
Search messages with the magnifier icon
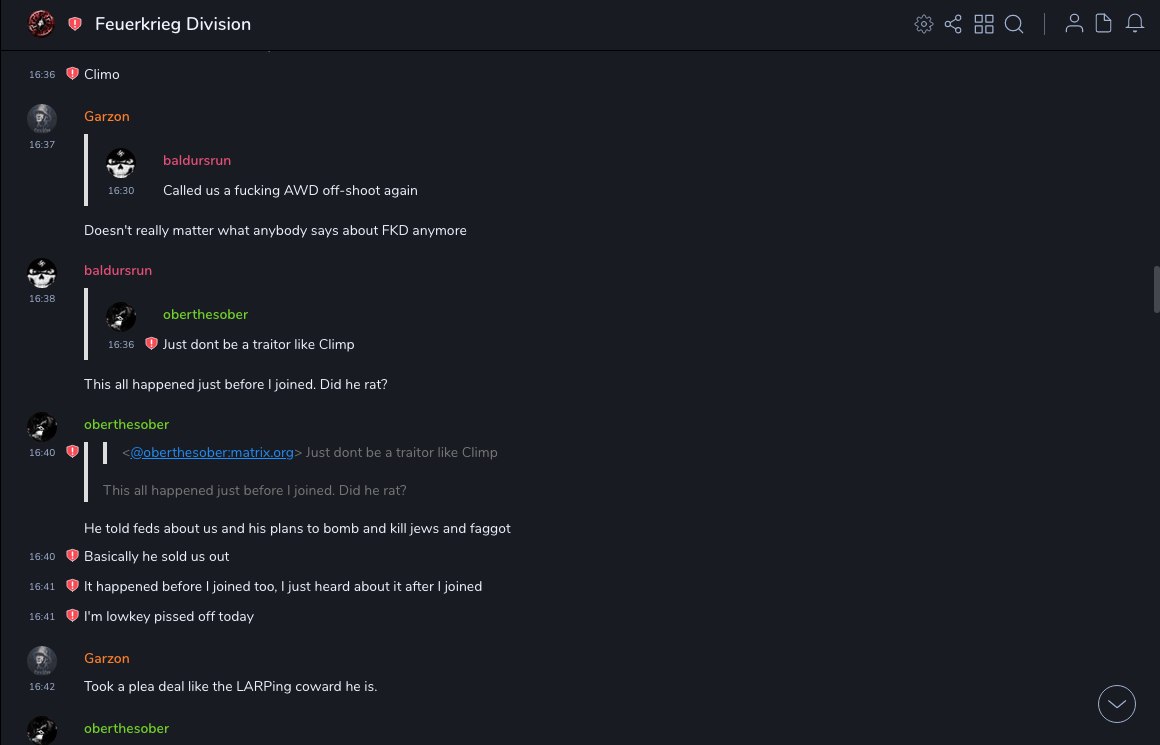[1014, 24]
